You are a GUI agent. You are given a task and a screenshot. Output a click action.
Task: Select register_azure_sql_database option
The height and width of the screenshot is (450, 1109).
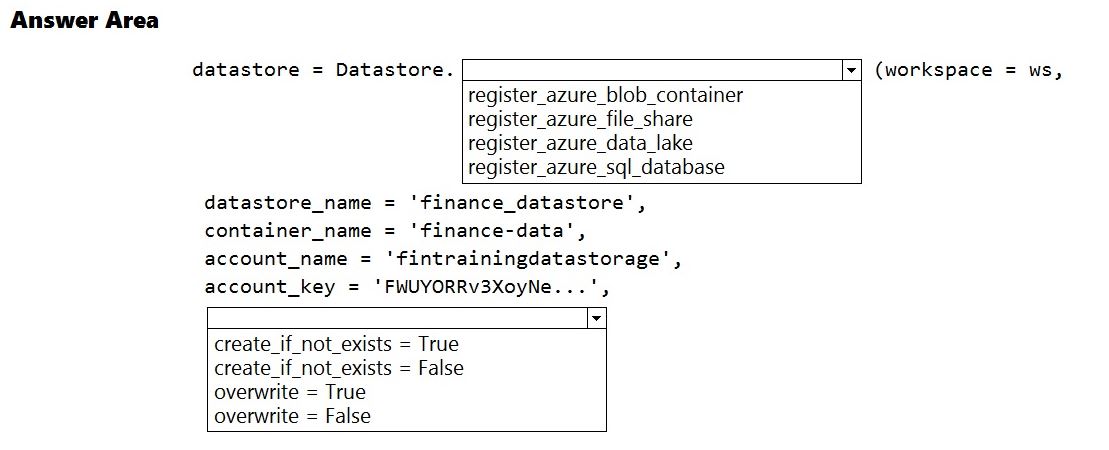point(596,168)
